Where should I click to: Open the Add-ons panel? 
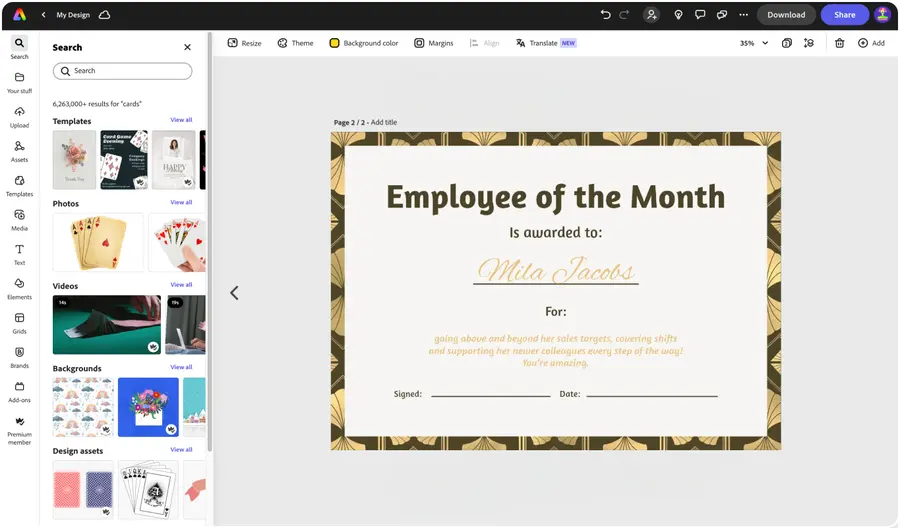coord(20,391)
